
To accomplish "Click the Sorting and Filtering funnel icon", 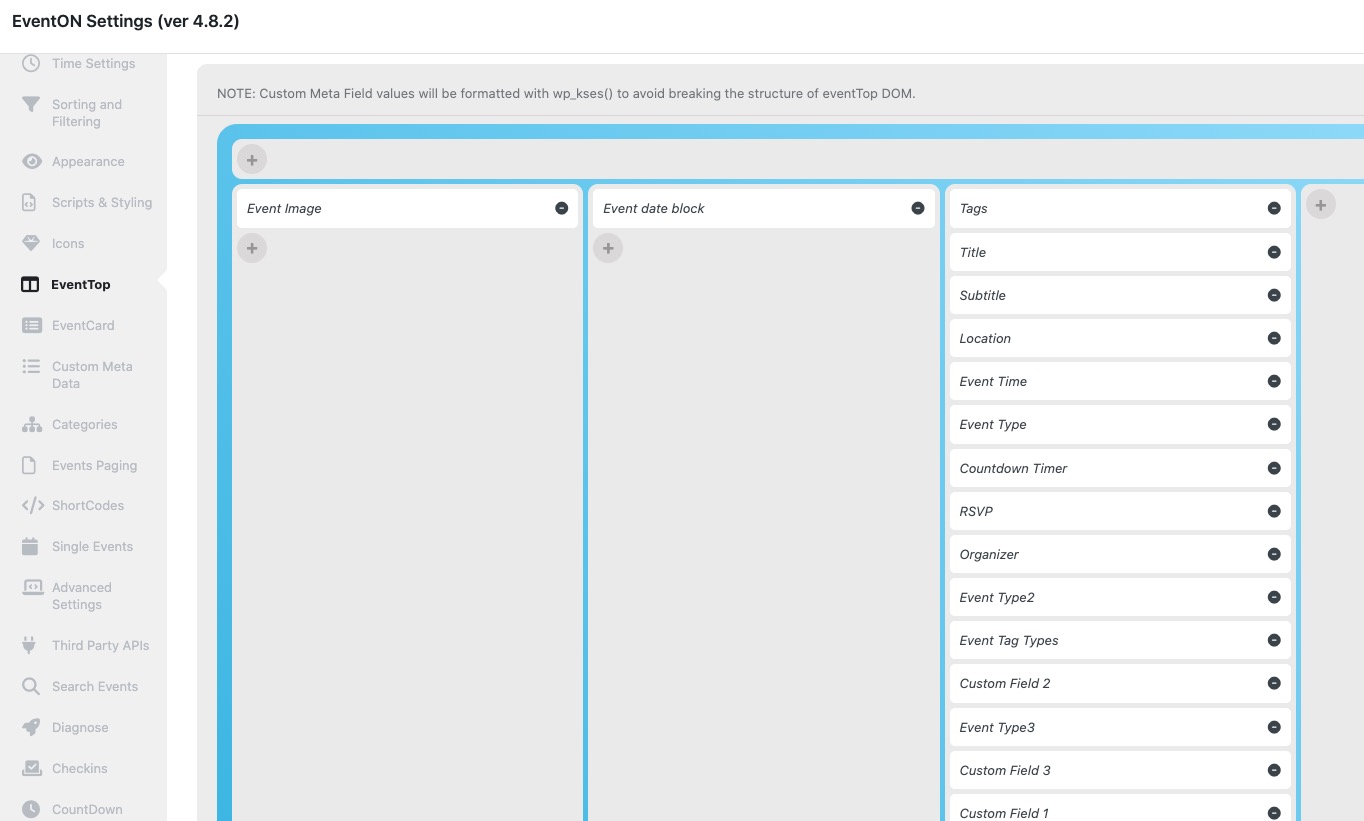I will click(x=31, y=104).
